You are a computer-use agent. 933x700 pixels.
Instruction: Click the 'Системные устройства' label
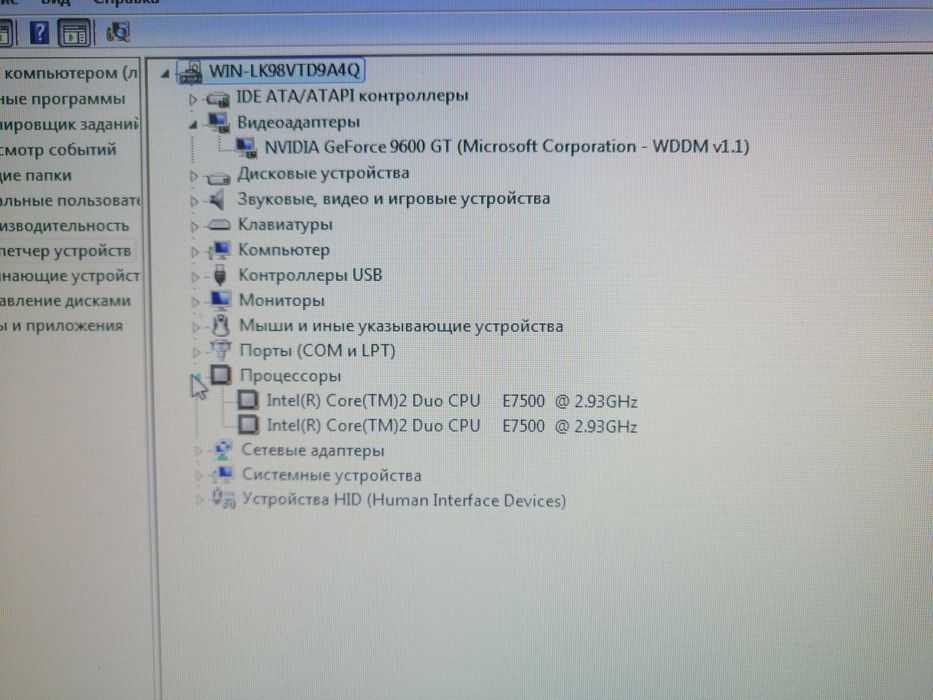click(331, 475)
